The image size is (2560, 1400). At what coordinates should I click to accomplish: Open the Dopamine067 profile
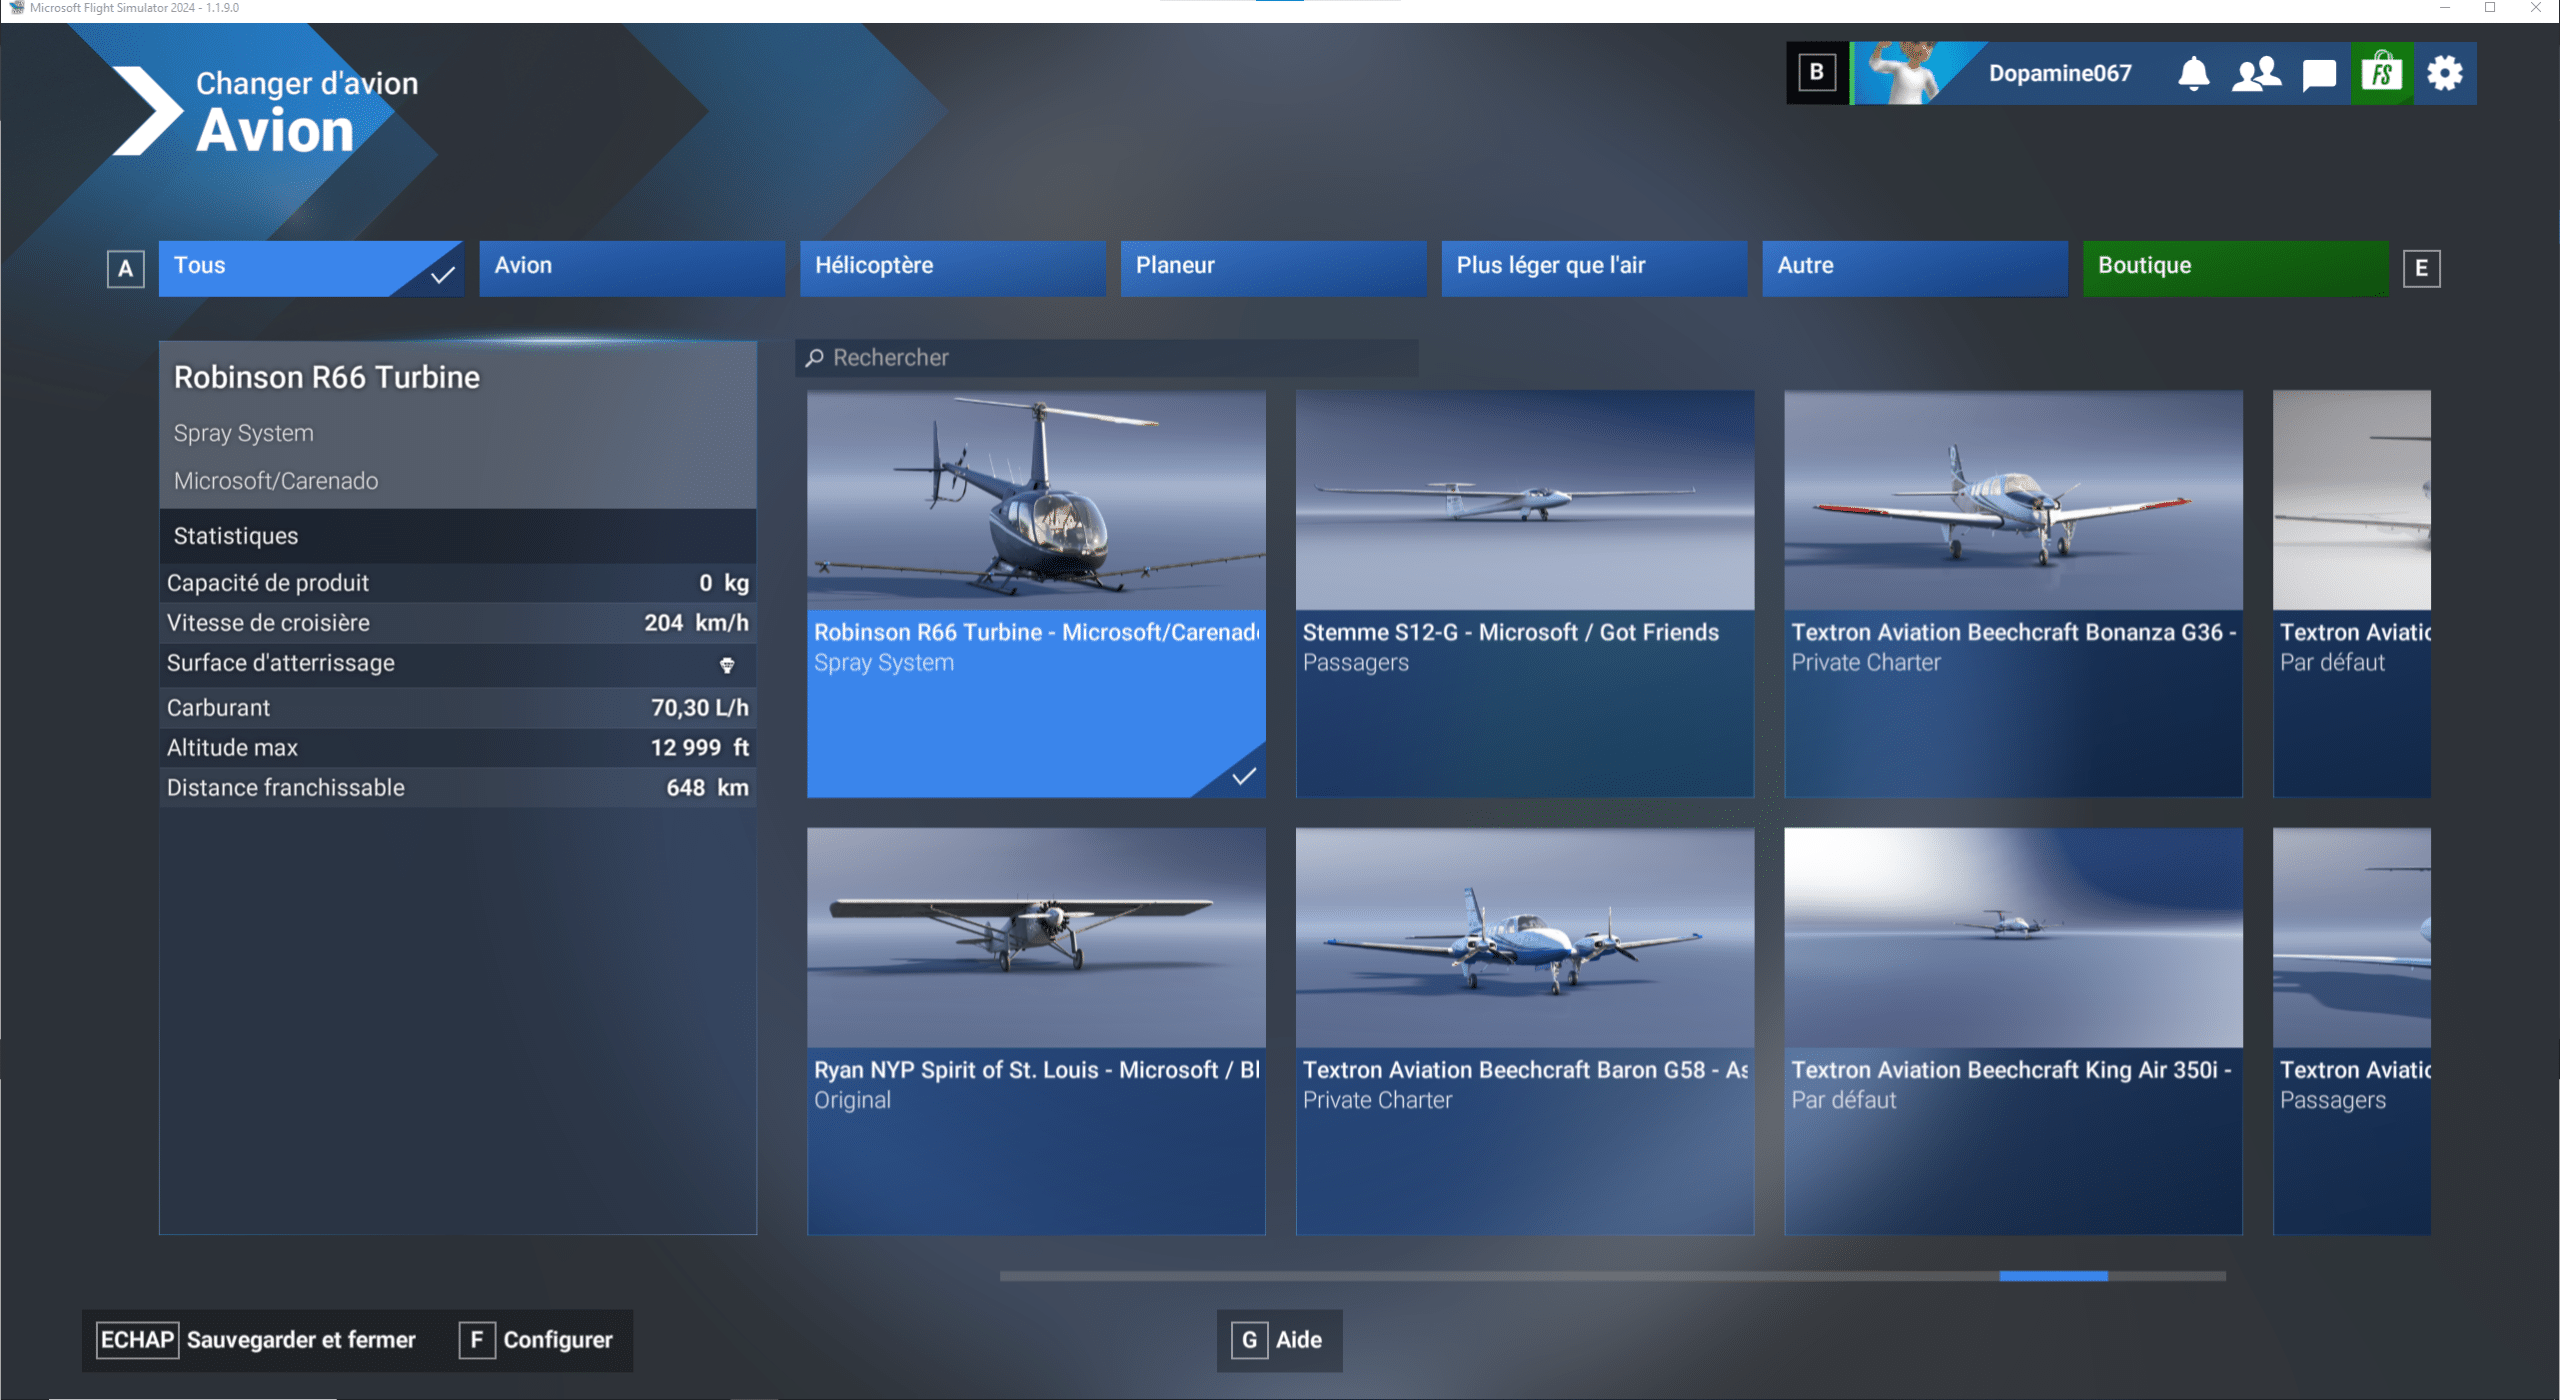point(2060,73)
